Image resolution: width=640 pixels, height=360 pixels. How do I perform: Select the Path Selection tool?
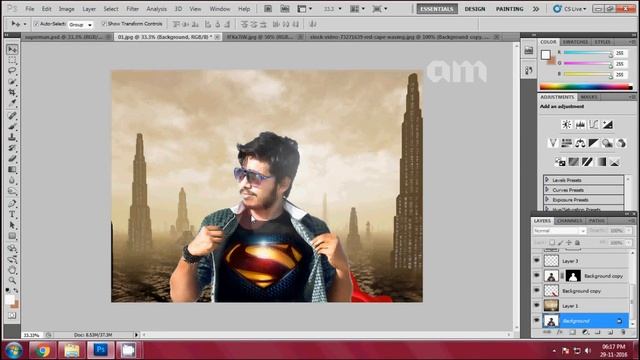pyautogui.click(x=12, y=225)
